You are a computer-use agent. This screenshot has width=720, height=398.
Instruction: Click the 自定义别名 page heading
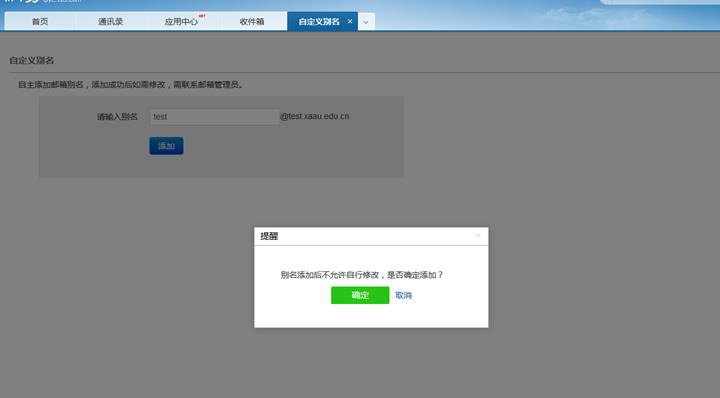click(x=32, y=61)
